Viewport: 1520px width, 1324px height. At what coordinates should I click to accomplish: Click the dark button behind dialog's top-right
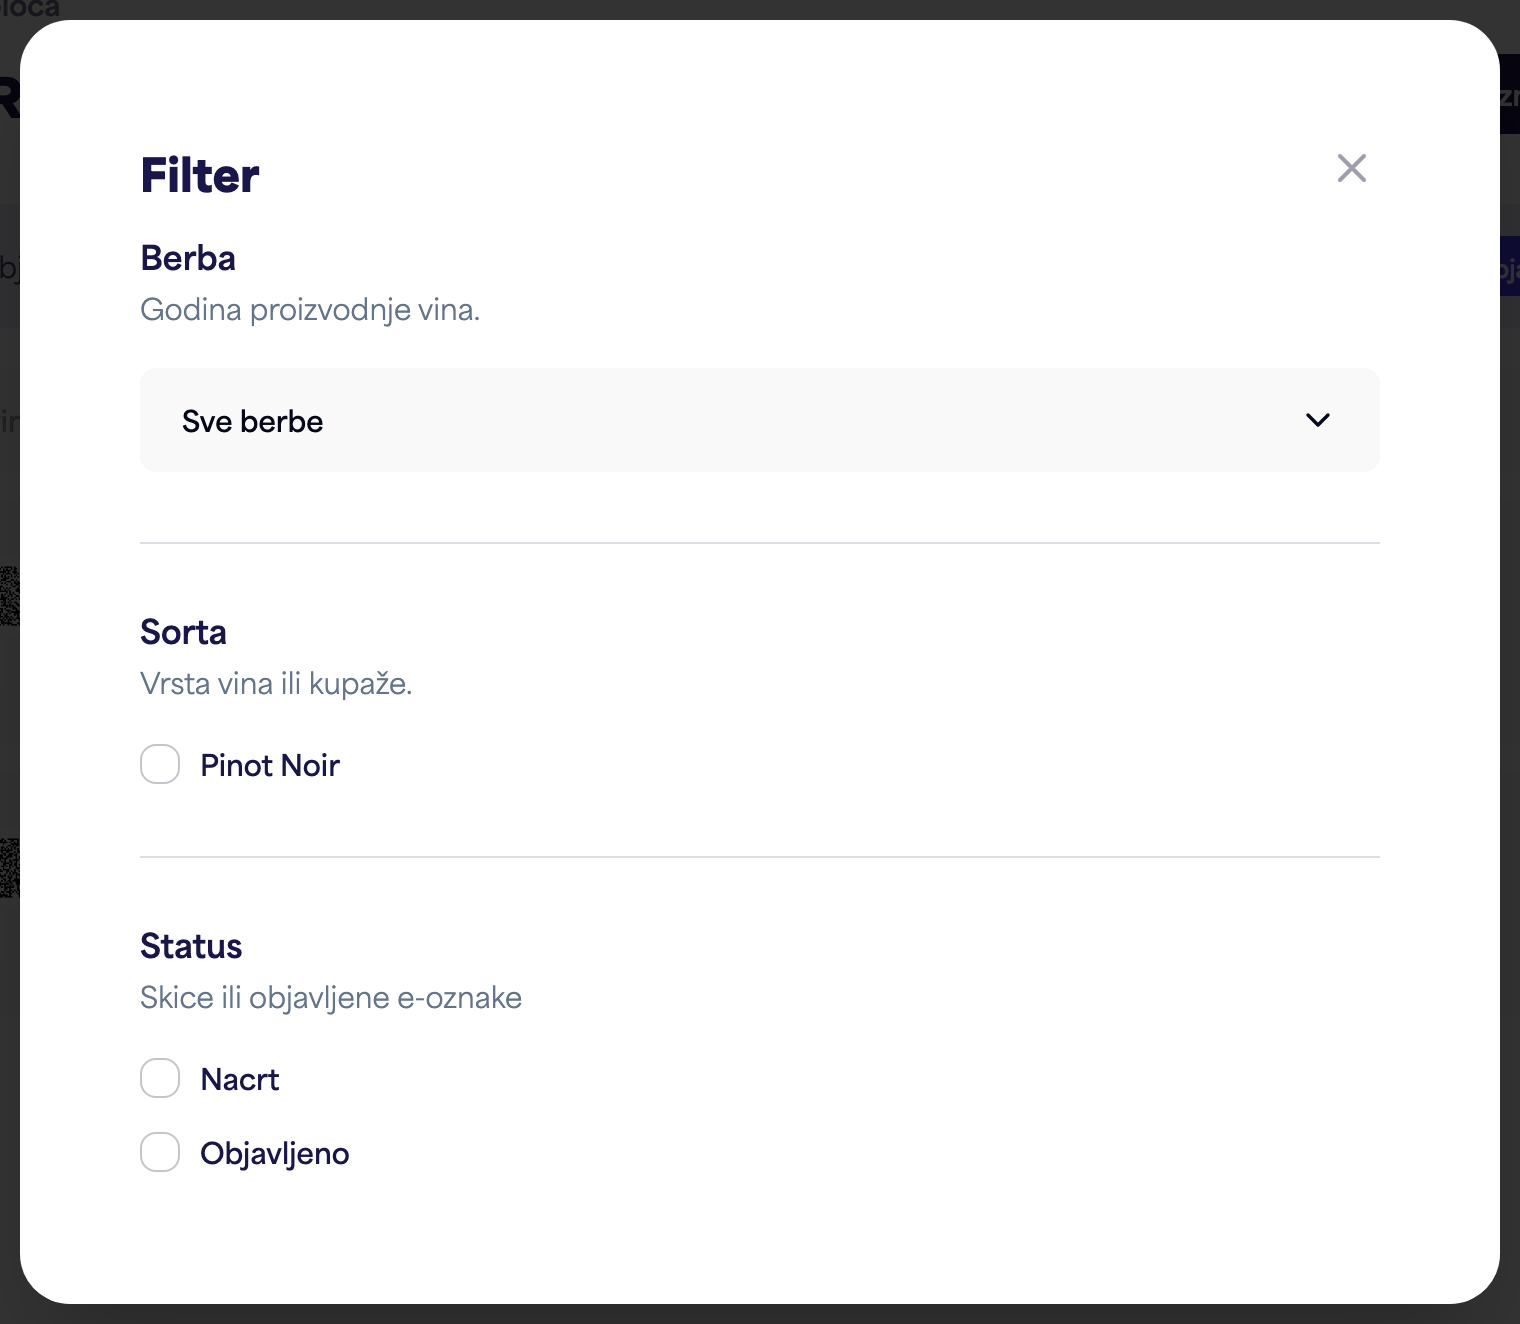(x=1509, y=94)
